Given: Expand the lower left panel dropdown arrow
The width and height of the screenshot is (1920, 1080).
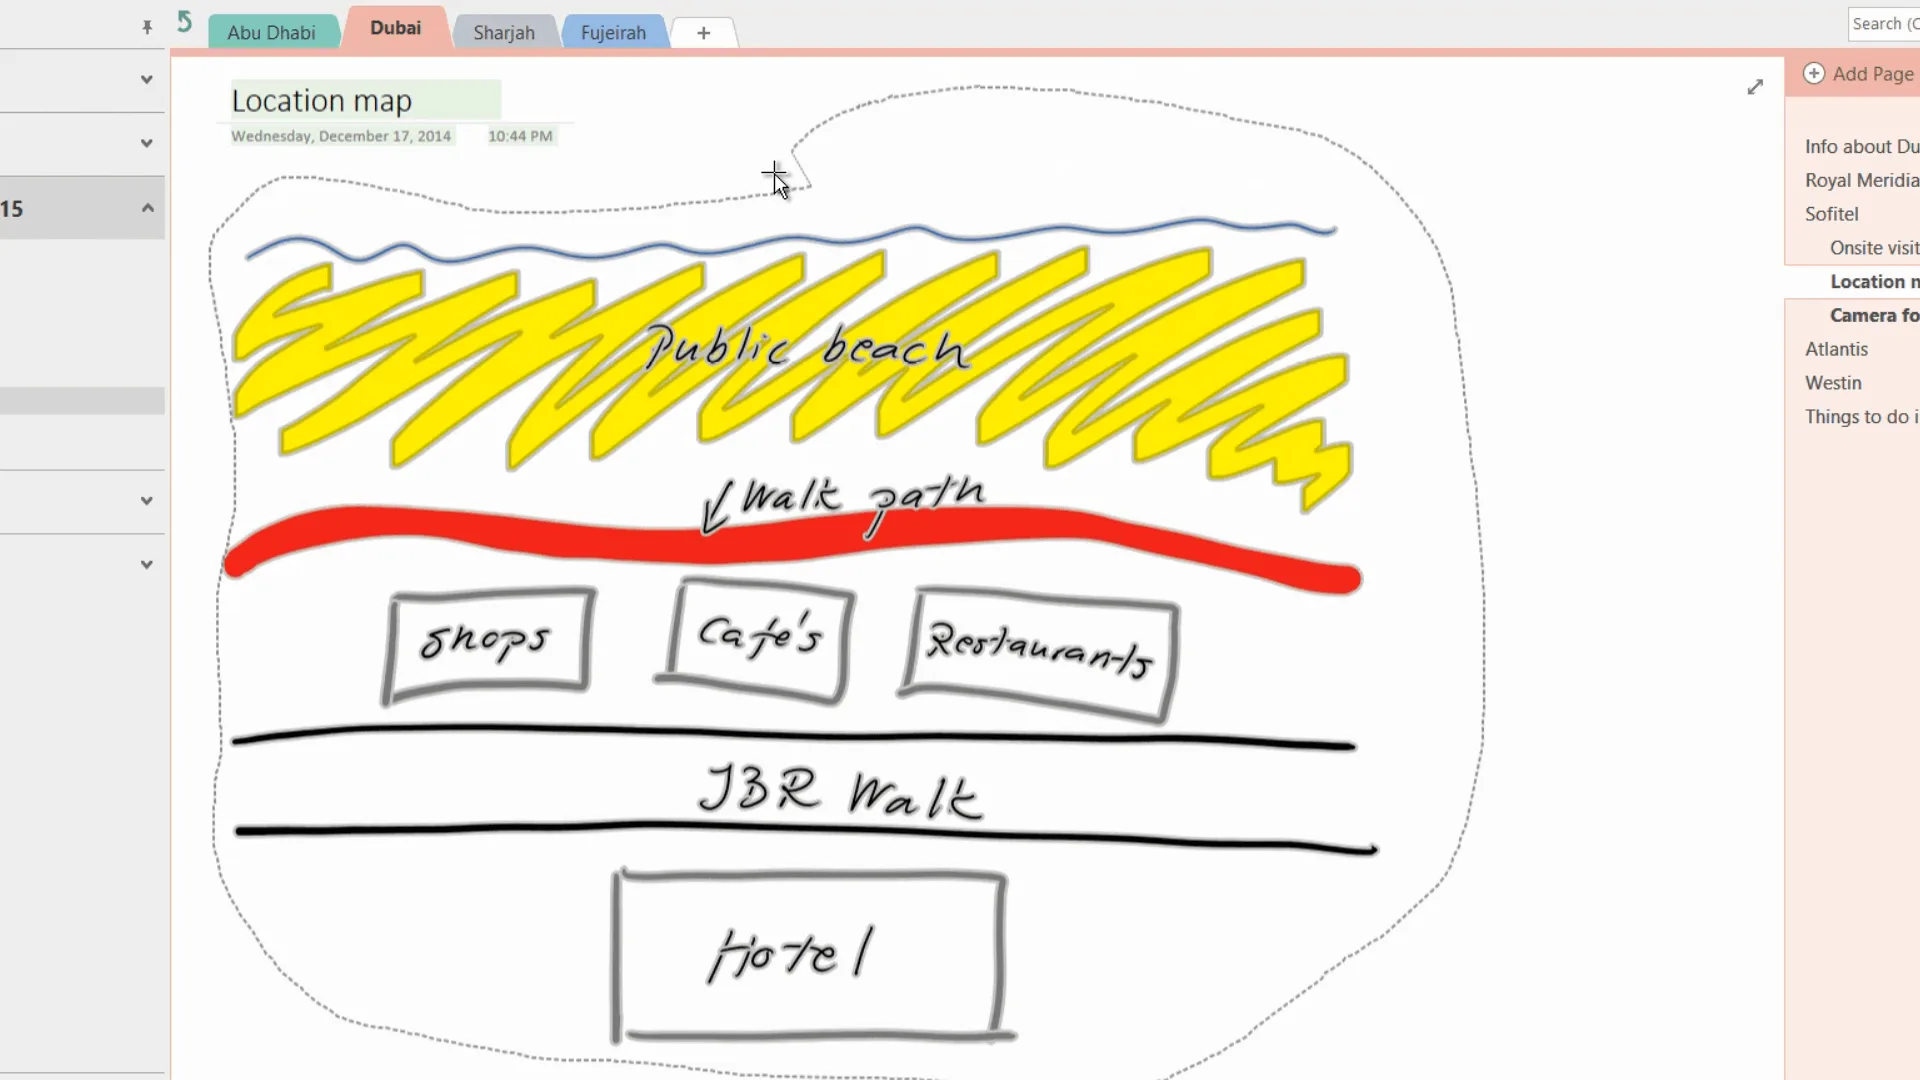Looking at the screenshot, I should tap(146, 564).
